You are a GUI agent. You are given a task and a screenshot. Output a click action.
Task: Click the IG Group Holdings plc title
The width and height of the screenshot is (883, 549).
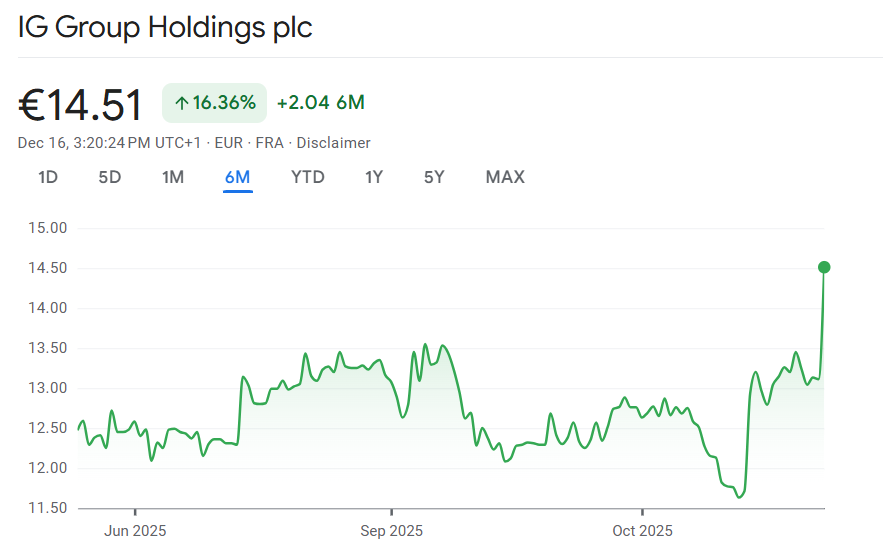tap(165, 27)
